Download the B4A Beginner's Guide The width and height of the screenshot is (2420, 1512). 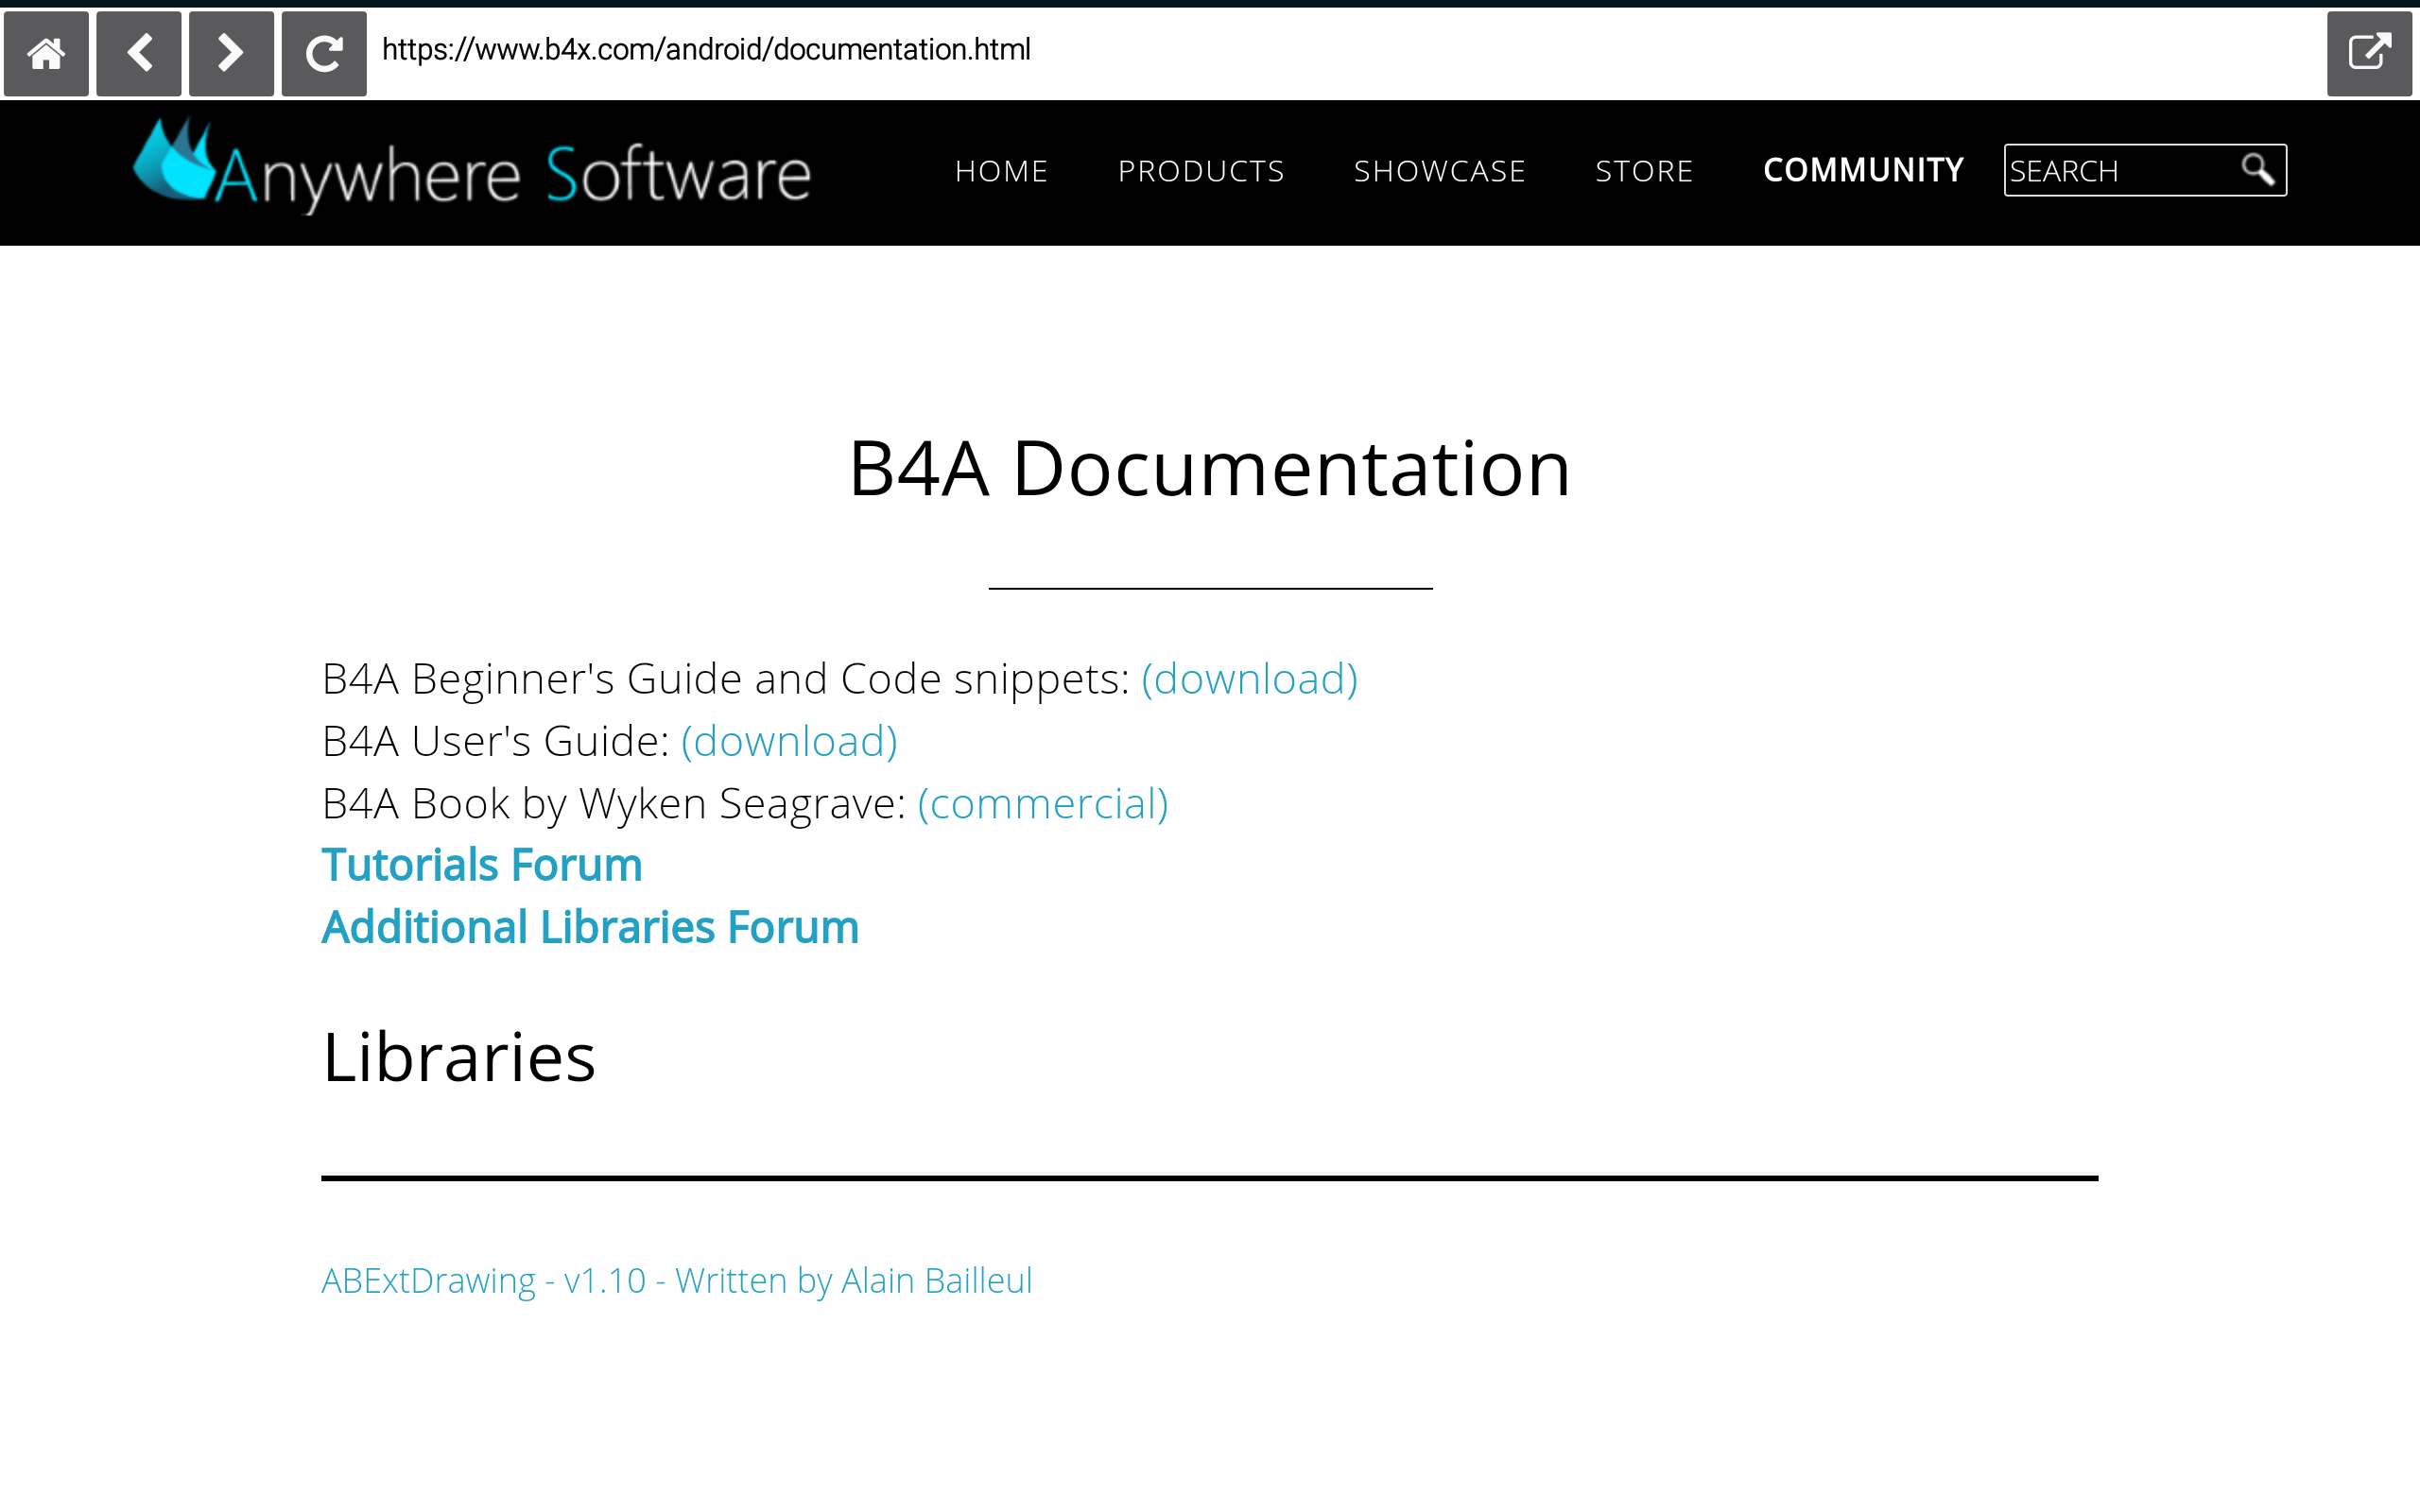(x=1249, y=679)
